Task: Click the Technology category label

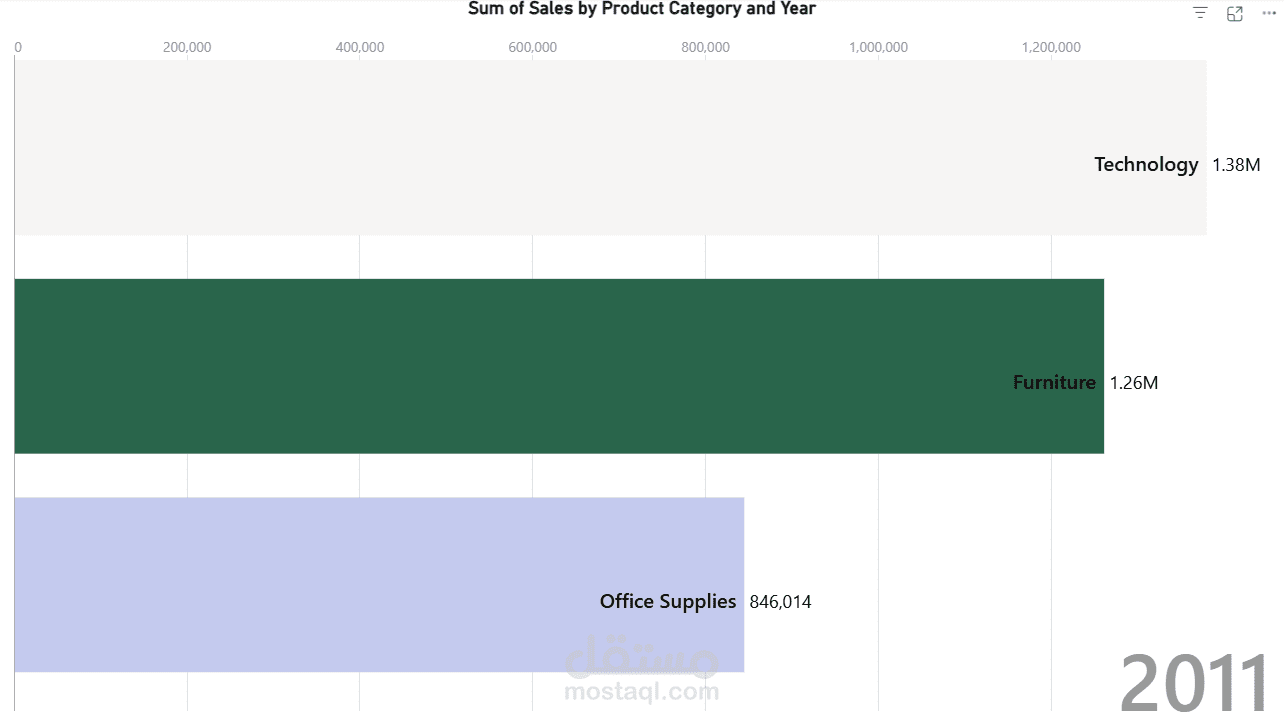Action: click(x=1146, y=165)
